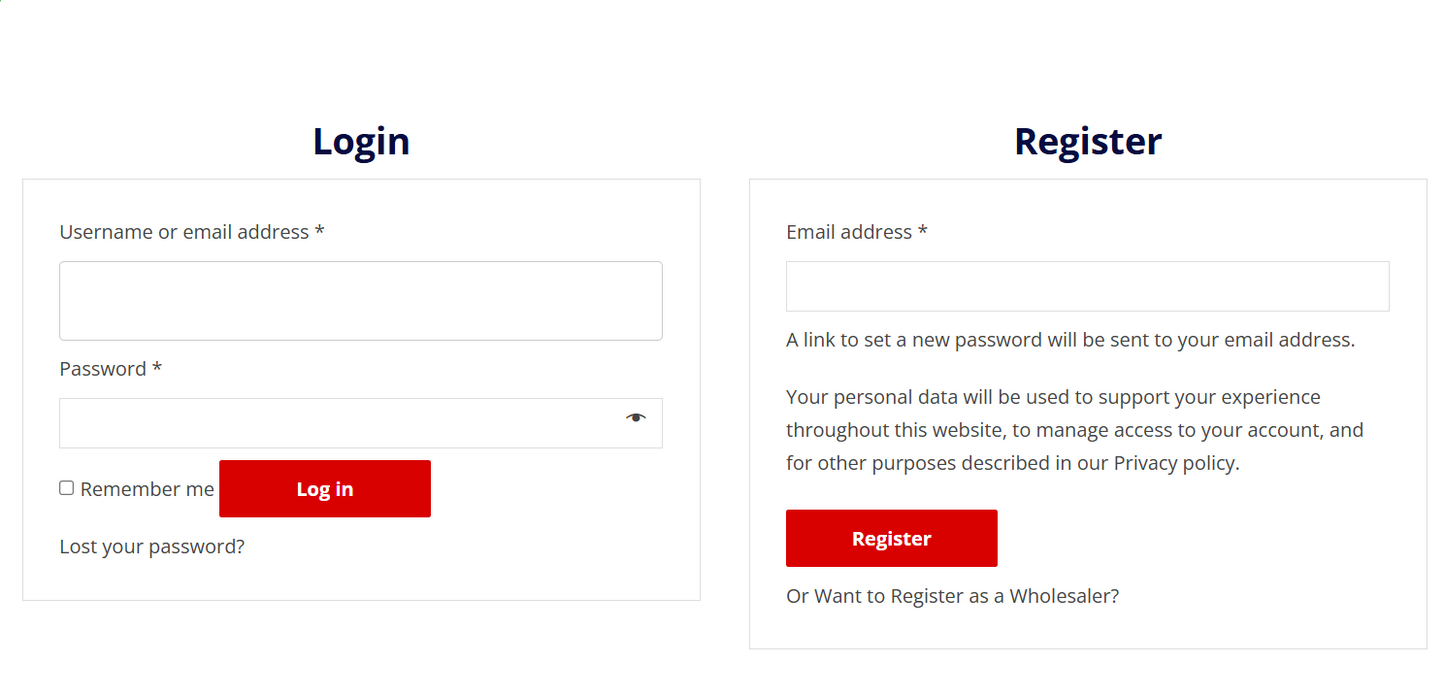Click the asterisk beside the Password label
The image size is (1445, 696).
click(157, 368)
